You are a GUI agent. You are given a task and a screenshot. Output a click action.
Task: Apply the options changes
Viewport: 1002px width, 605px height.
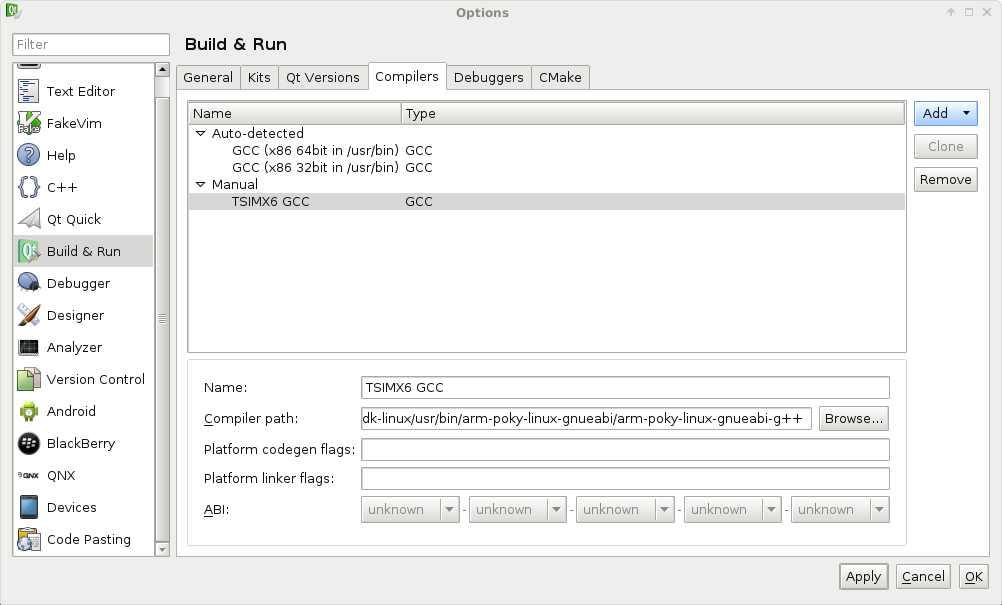pyautogui.click(x=863, y=576)
